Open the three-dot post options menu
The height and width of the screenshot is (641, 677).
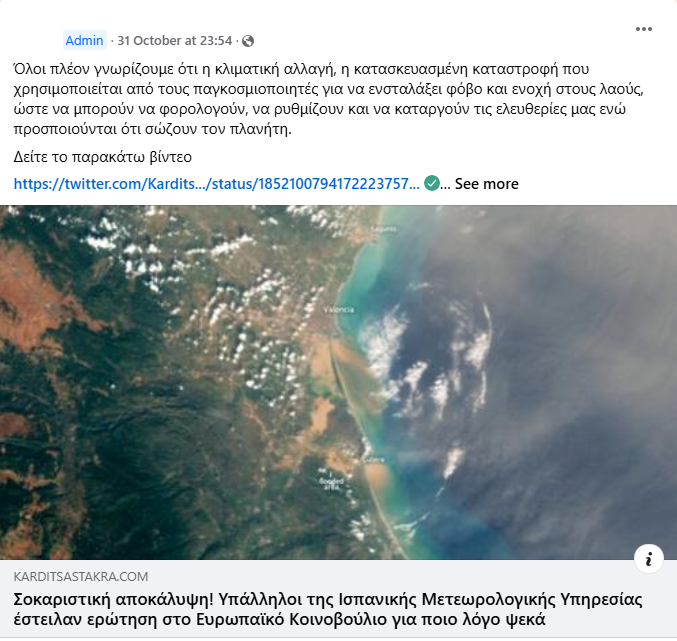(643, 29)
